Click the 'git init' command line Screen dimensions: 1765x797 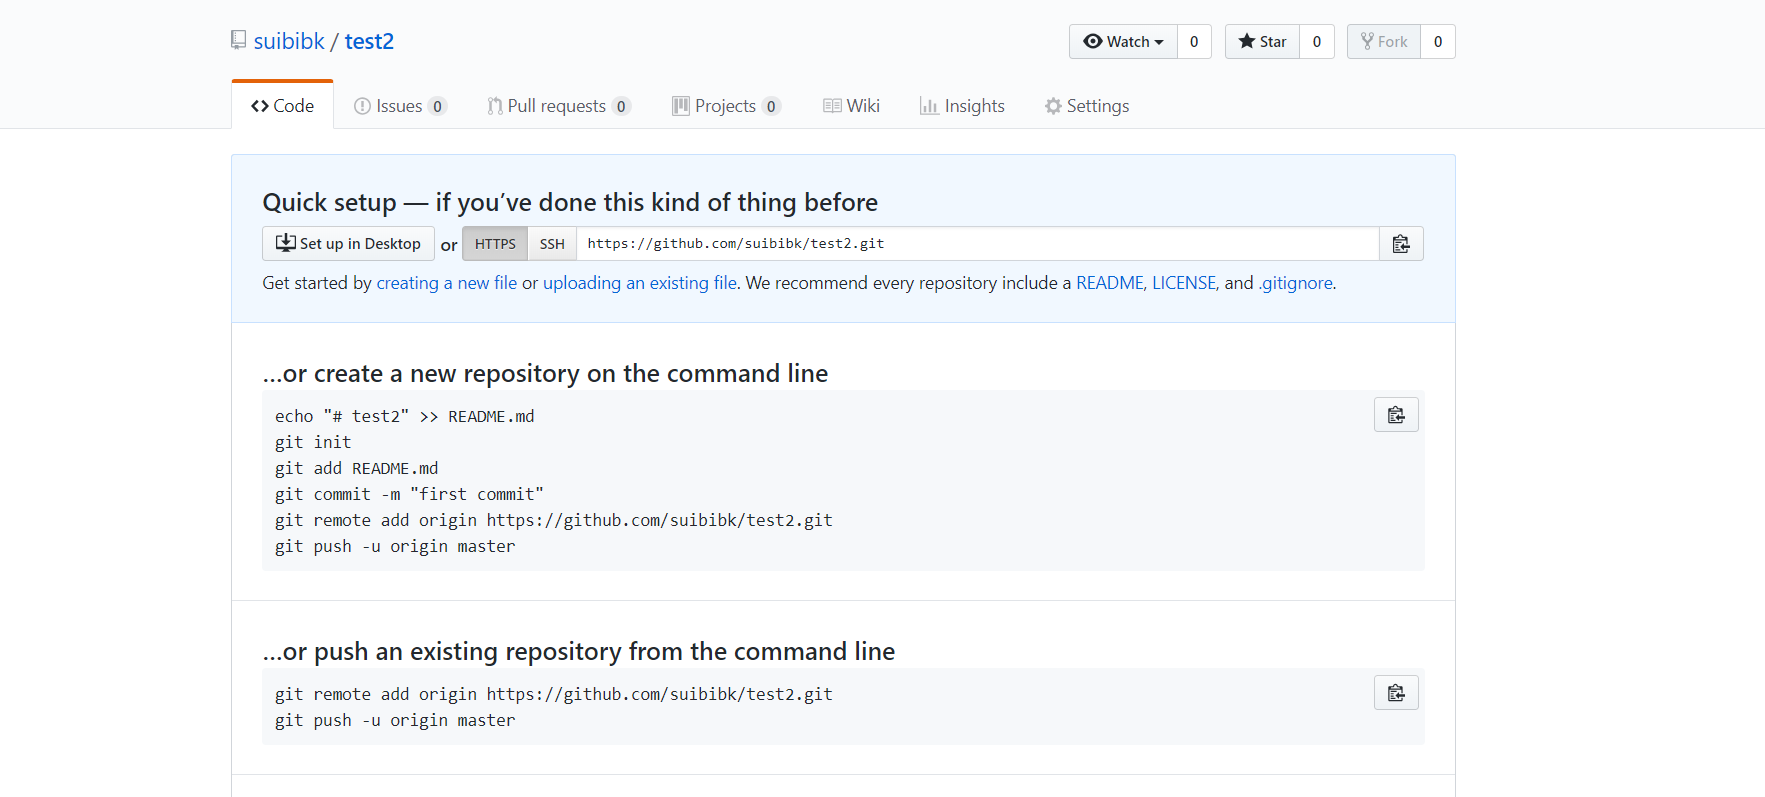(x=313, y=442)
